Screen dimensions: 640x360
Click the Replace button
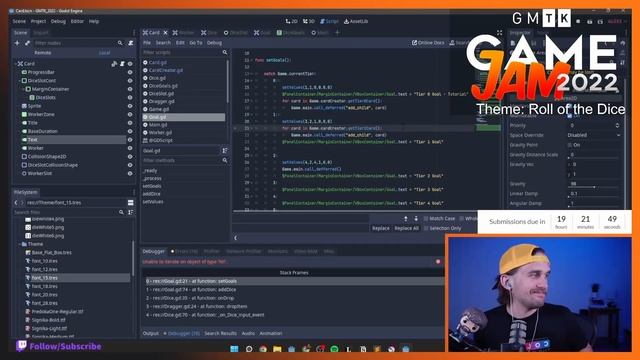(x=381, y=228)
